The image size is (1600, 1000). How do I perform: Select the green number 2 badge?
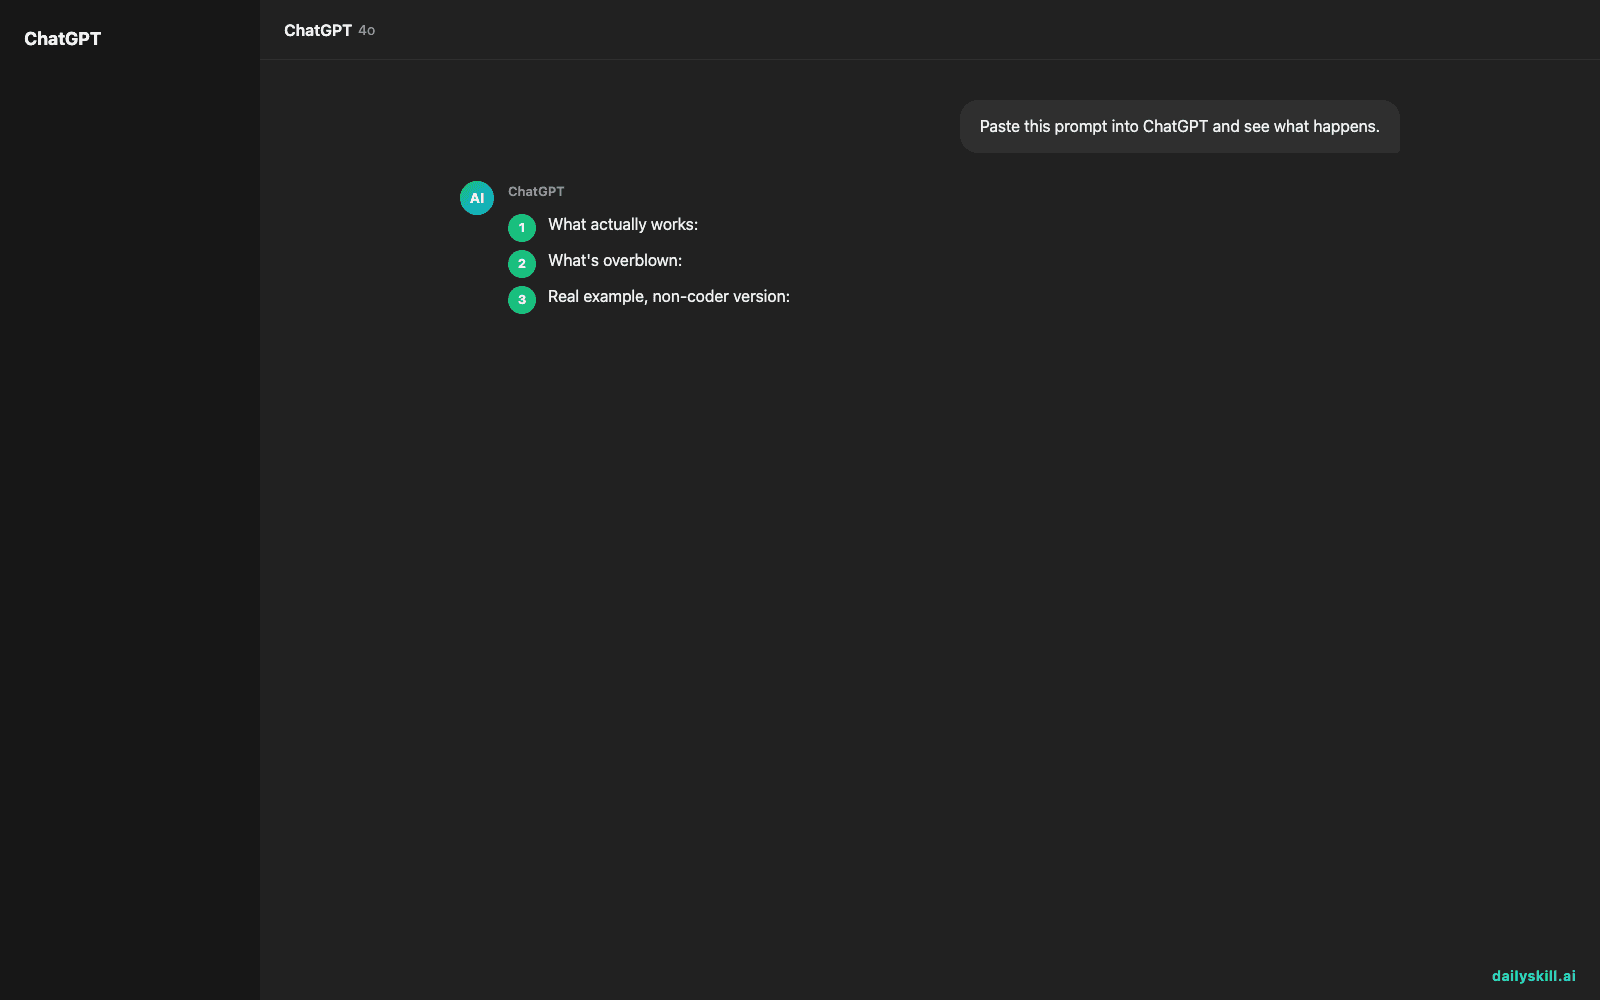(522, 264)
